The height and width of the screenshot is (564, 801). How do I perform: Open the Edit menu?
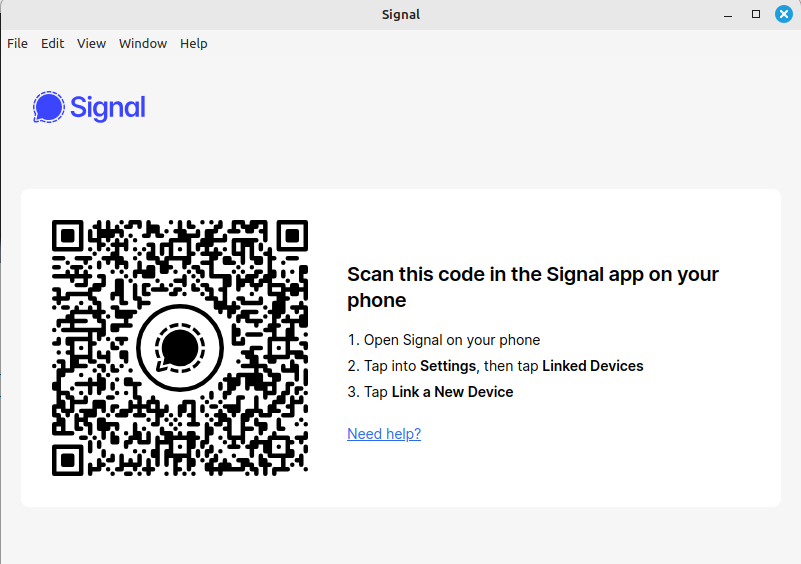(52, 44)
